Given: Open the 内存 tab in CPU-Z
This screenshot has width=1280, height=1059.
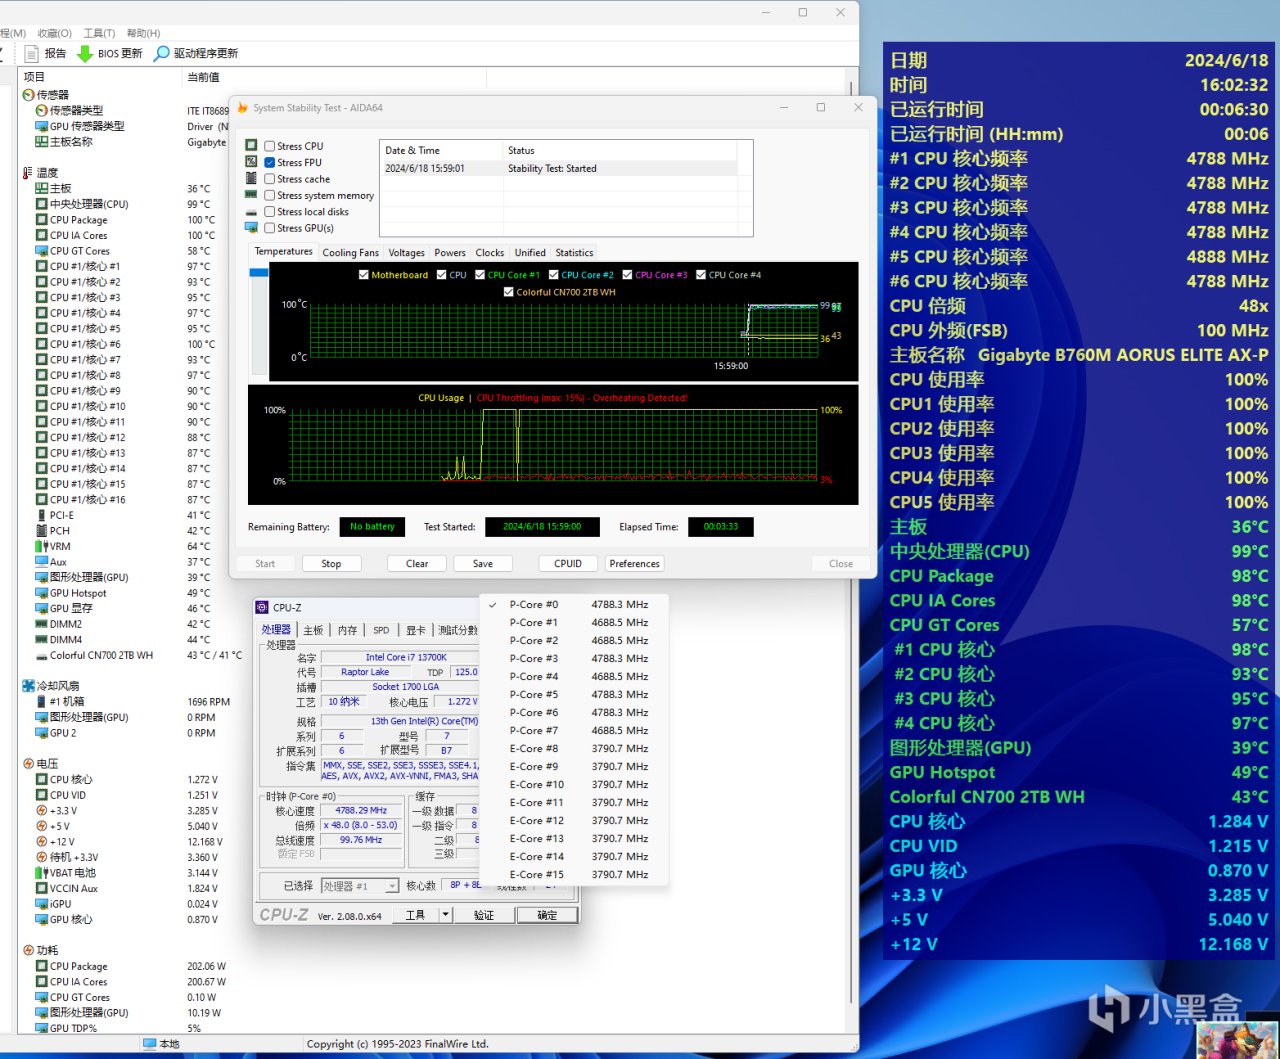Looking at the screenshot, I should click(347, 630).
